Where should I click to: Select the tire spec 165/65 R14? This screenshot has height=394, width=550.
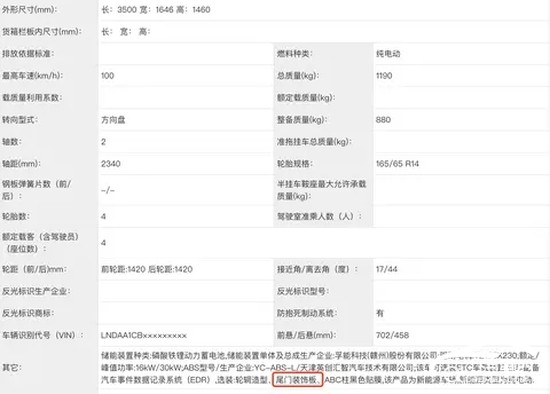point(397,163)
